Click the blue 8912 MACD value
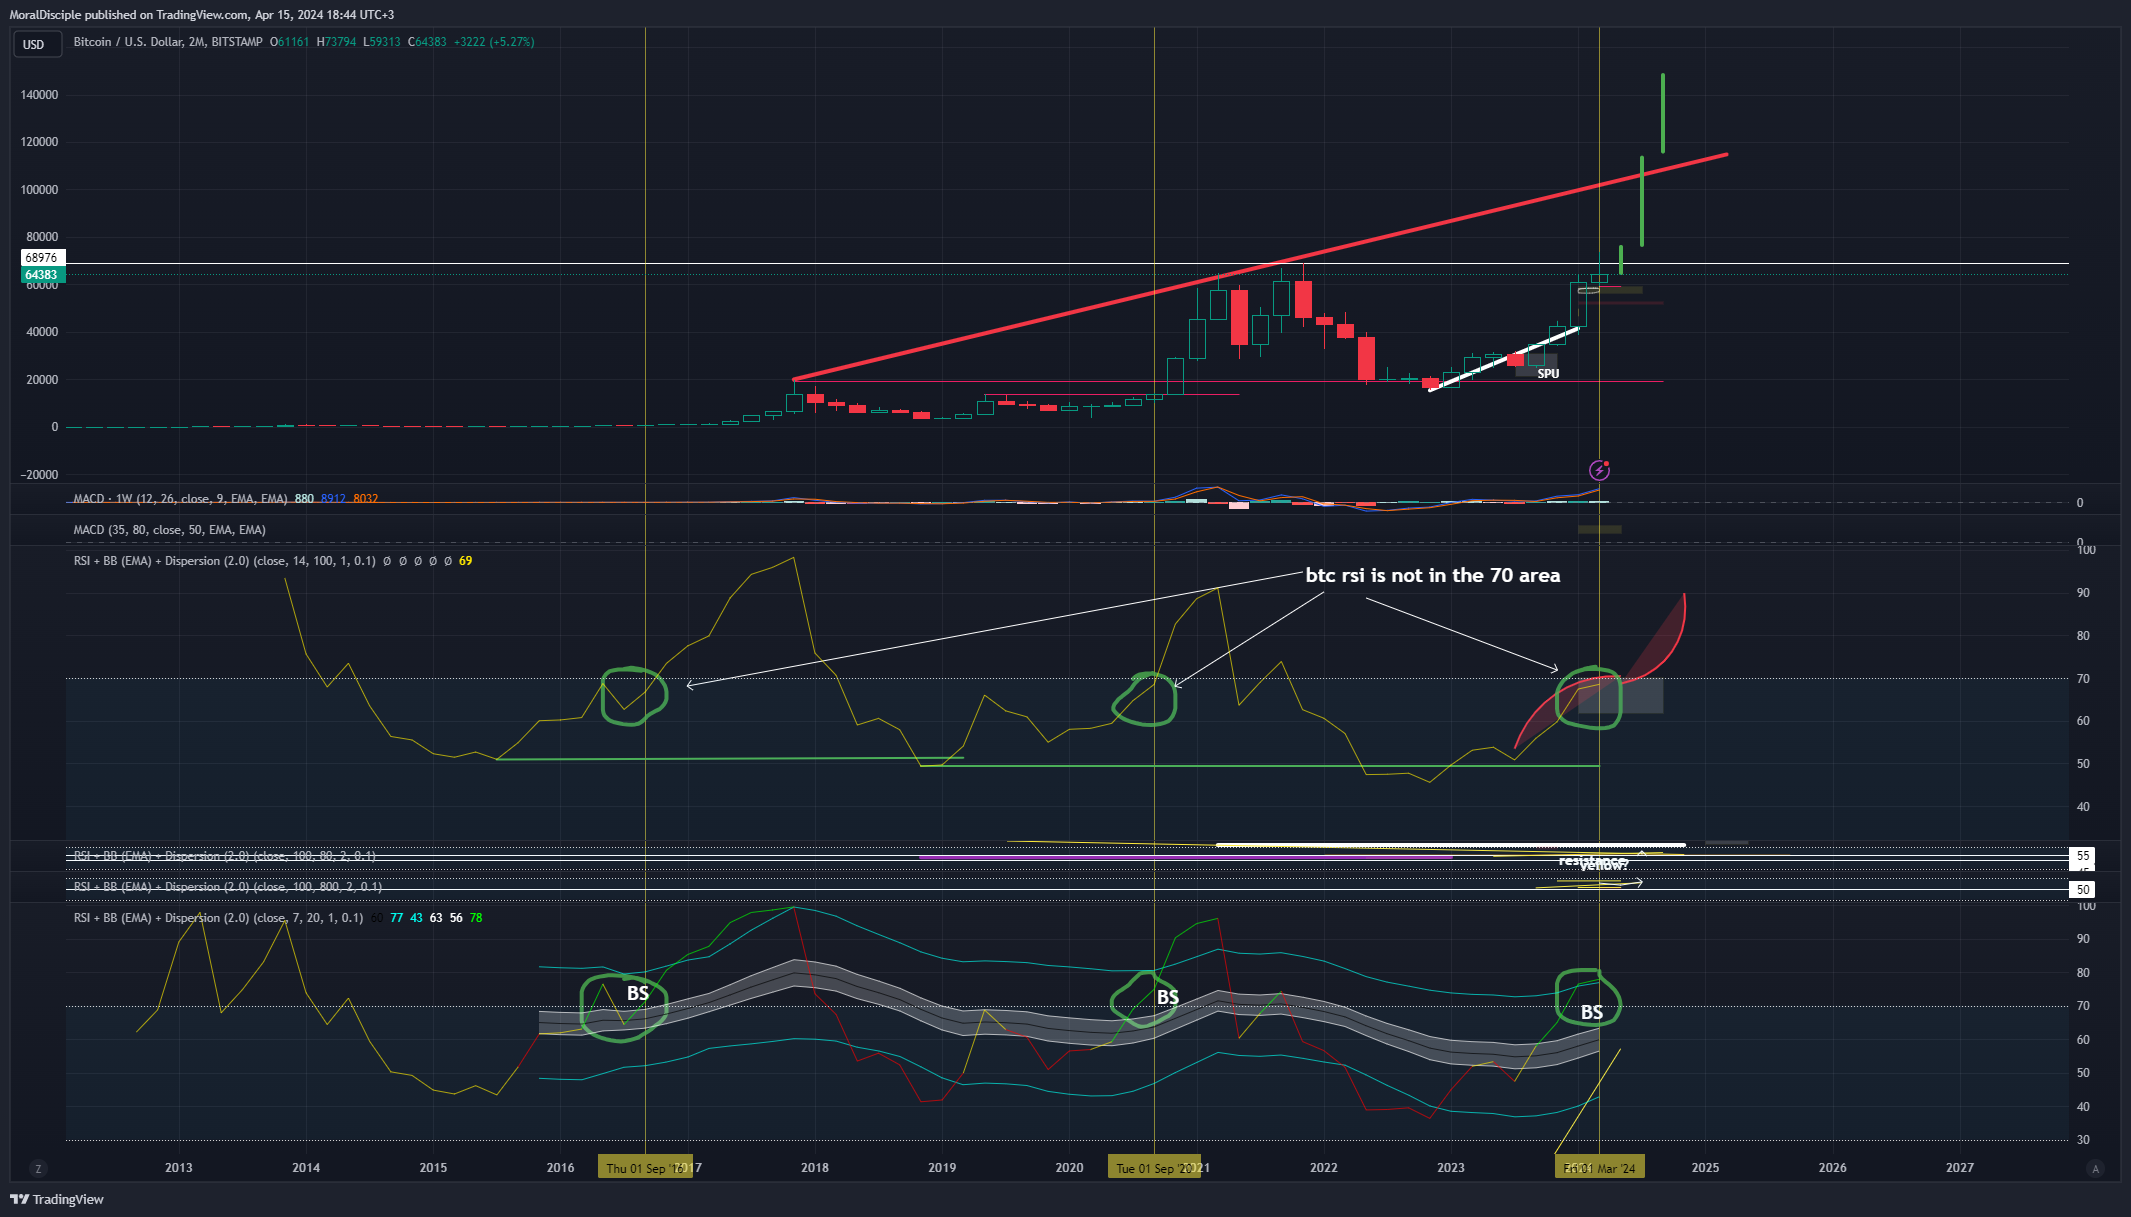This screenshot has width=2131, height=1217. [x=333, y=498]
